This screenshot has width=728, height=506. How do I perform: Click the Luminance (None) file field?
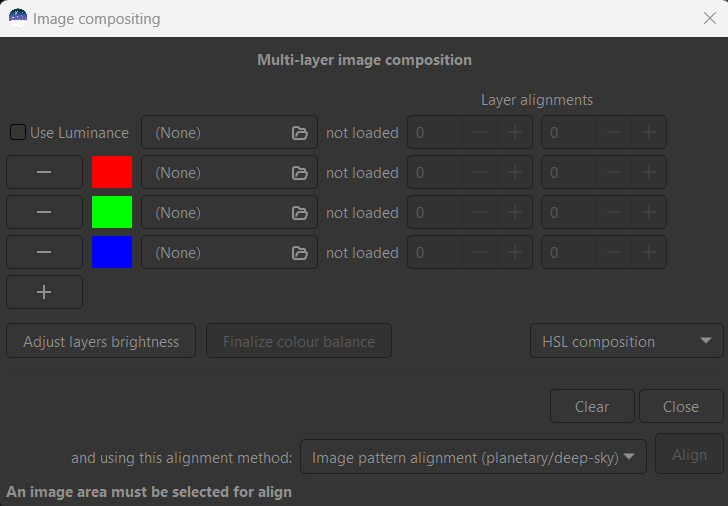229,132
